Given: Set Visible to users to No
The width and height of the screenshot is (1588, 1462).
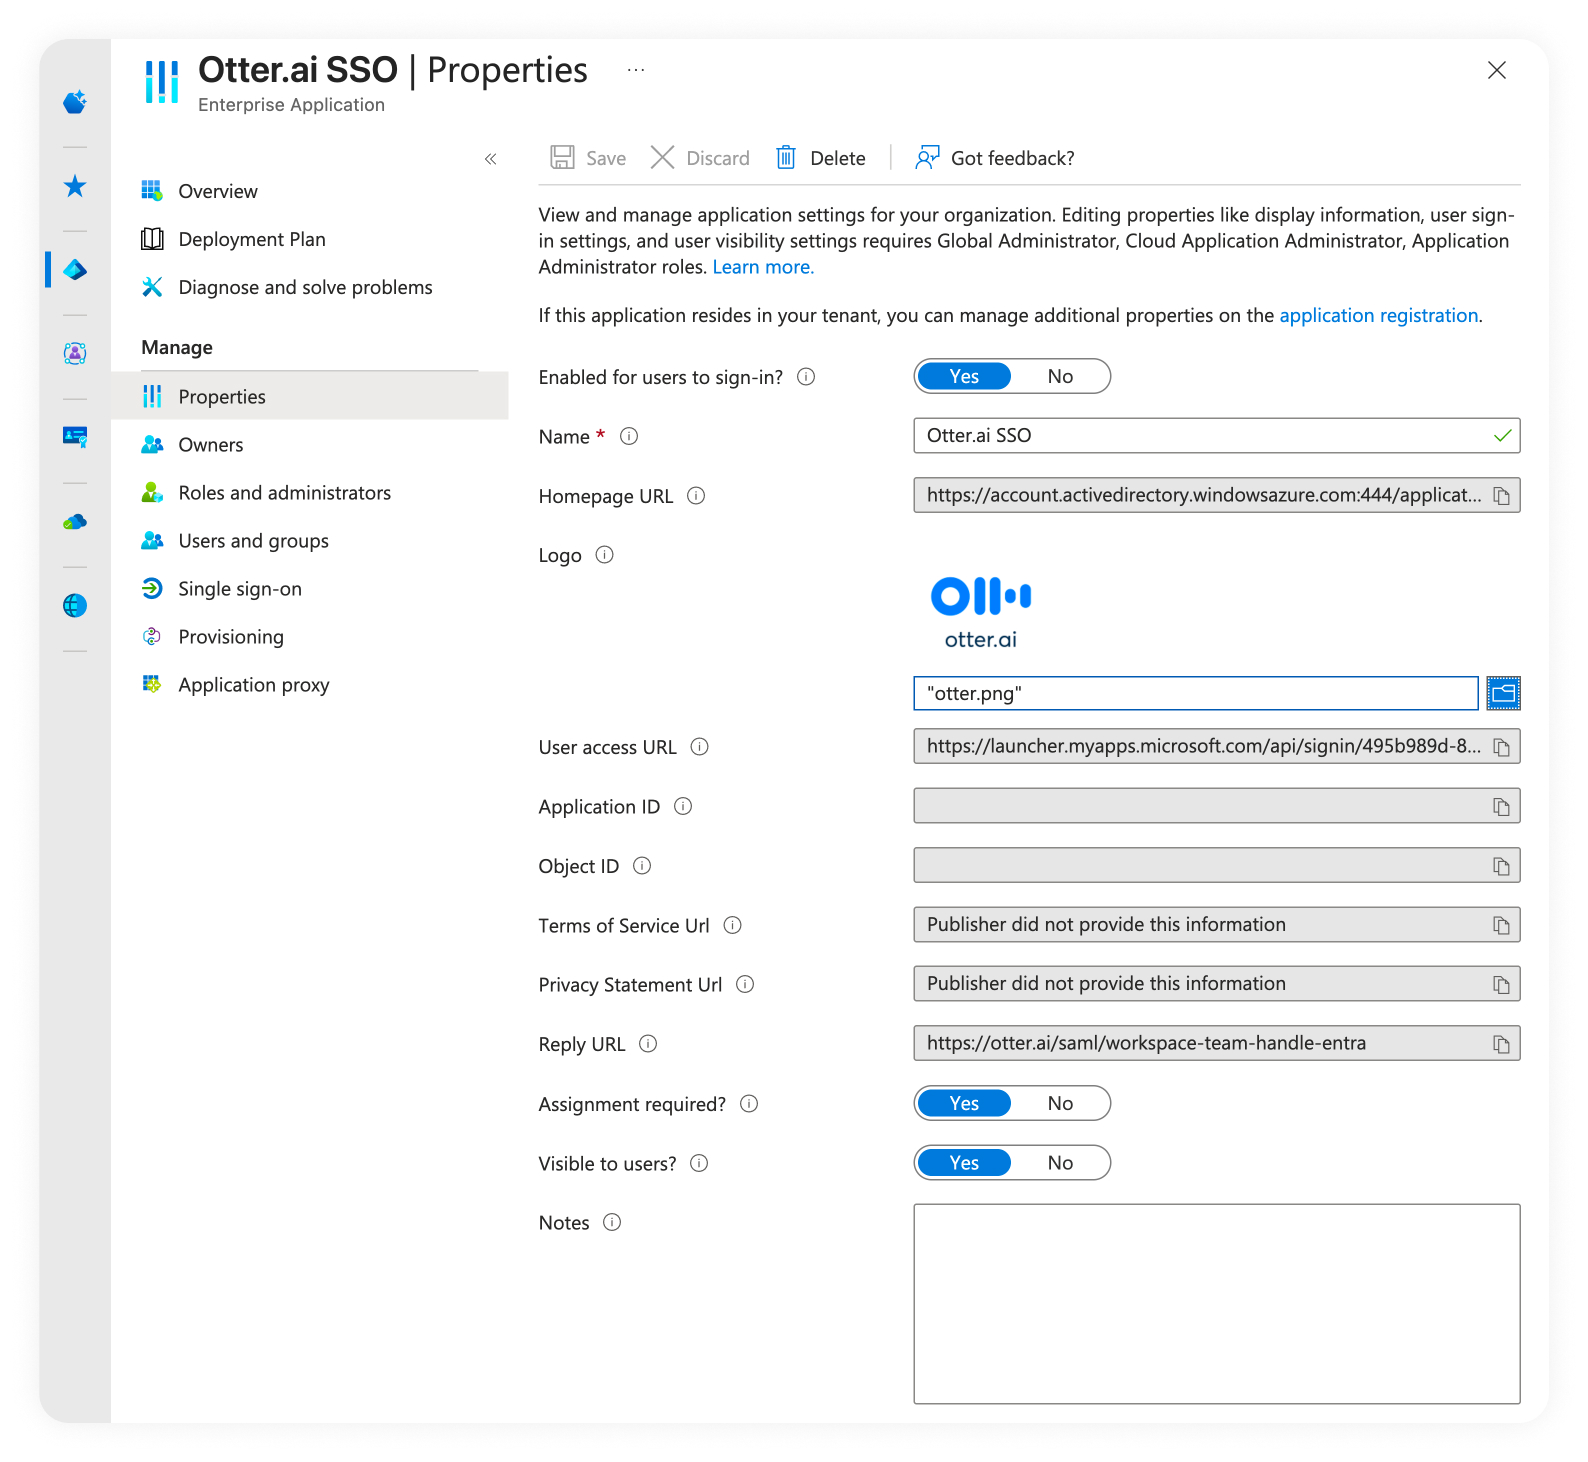Looking at the screenshot, I should pos(1060,1163).
